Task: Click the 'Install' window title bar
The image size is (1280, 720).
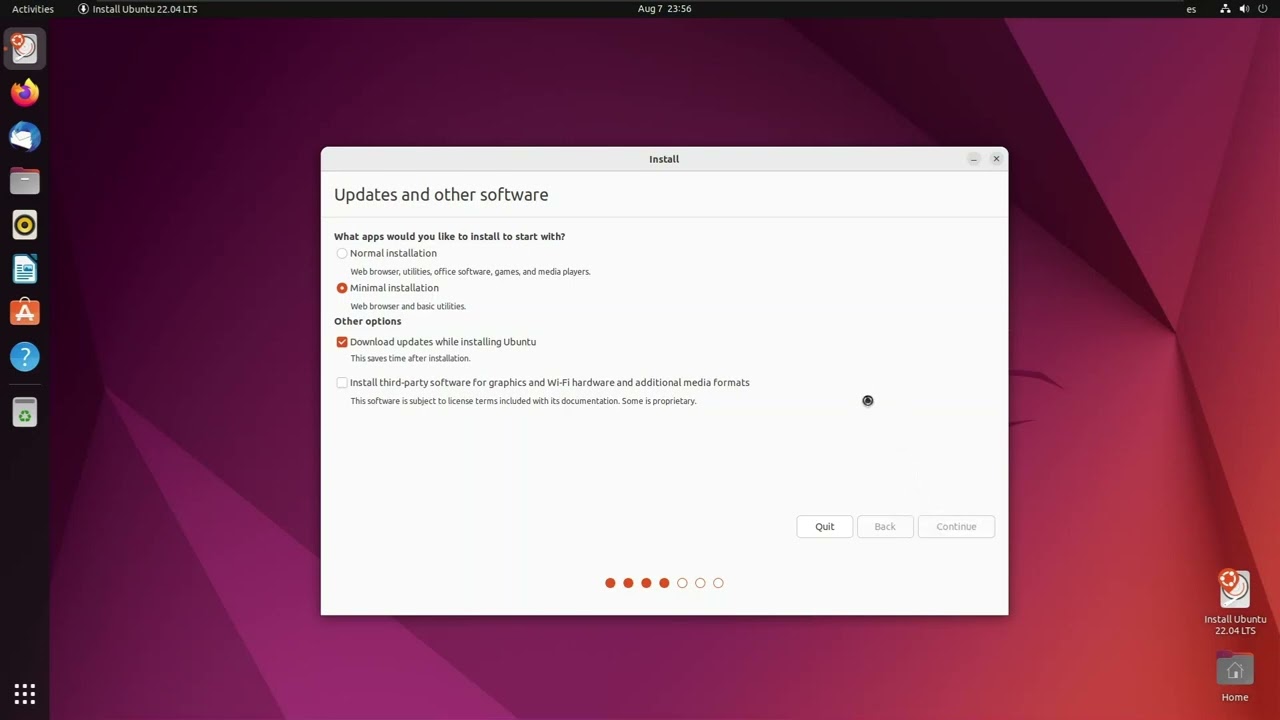Action: click(x=664, y=159)
